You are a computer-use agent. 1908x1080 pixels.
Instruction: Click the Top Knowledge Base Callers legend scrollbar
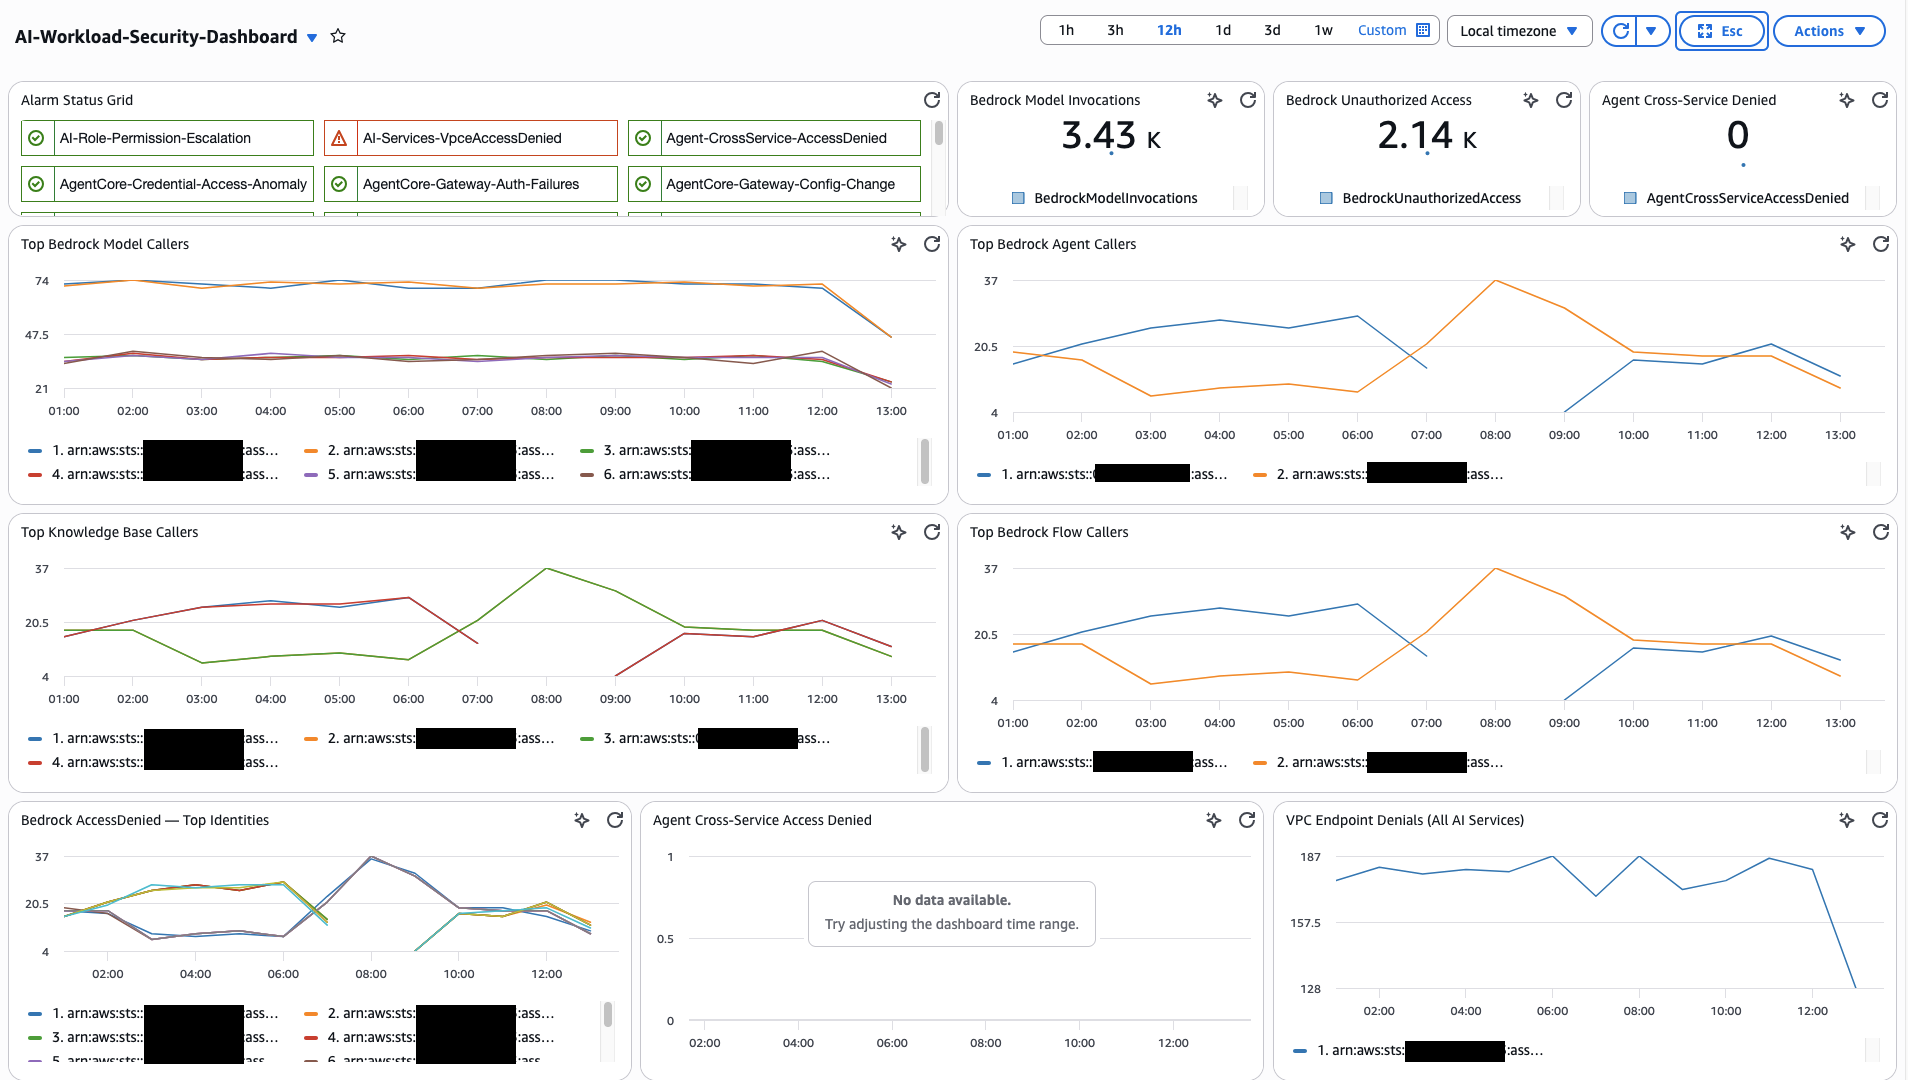point(924,749)
